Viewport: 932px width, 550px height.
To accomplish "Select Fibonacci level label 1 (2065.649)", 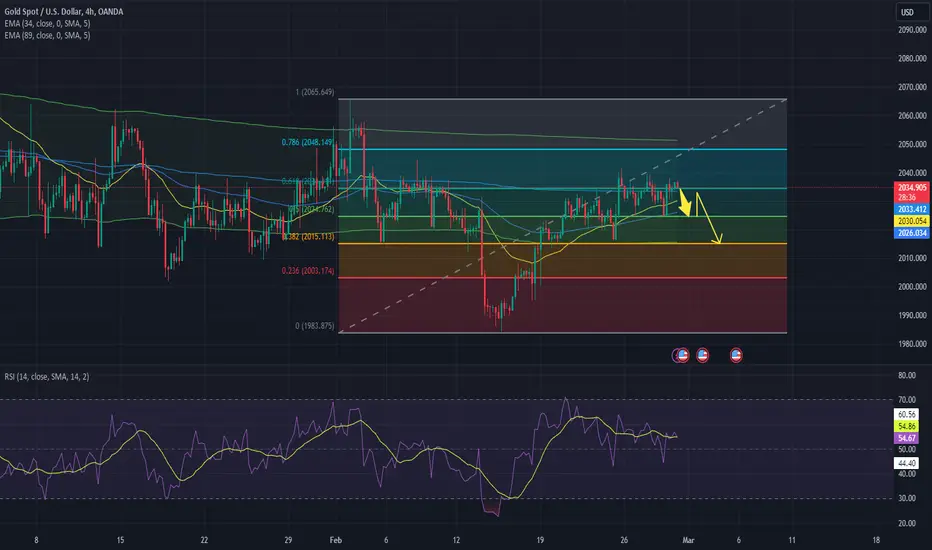I will coord(315,92).
